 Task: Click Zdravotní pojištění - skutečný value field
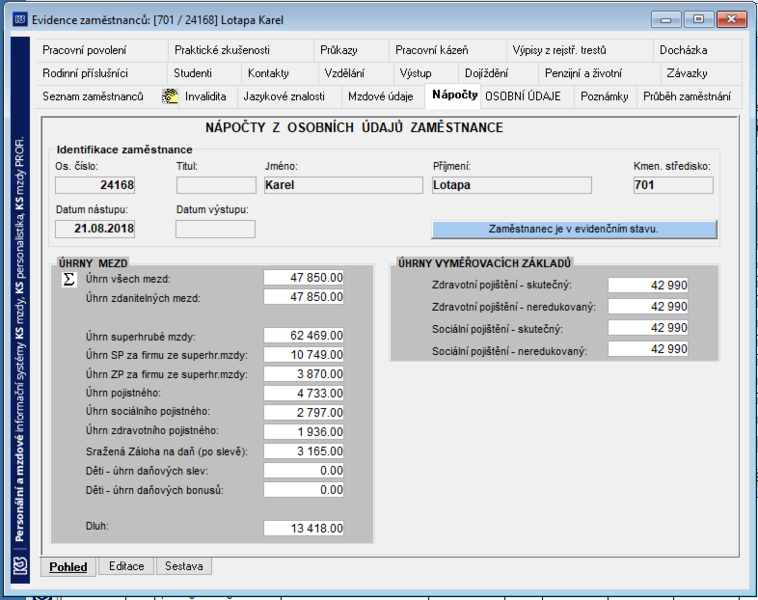648,285
